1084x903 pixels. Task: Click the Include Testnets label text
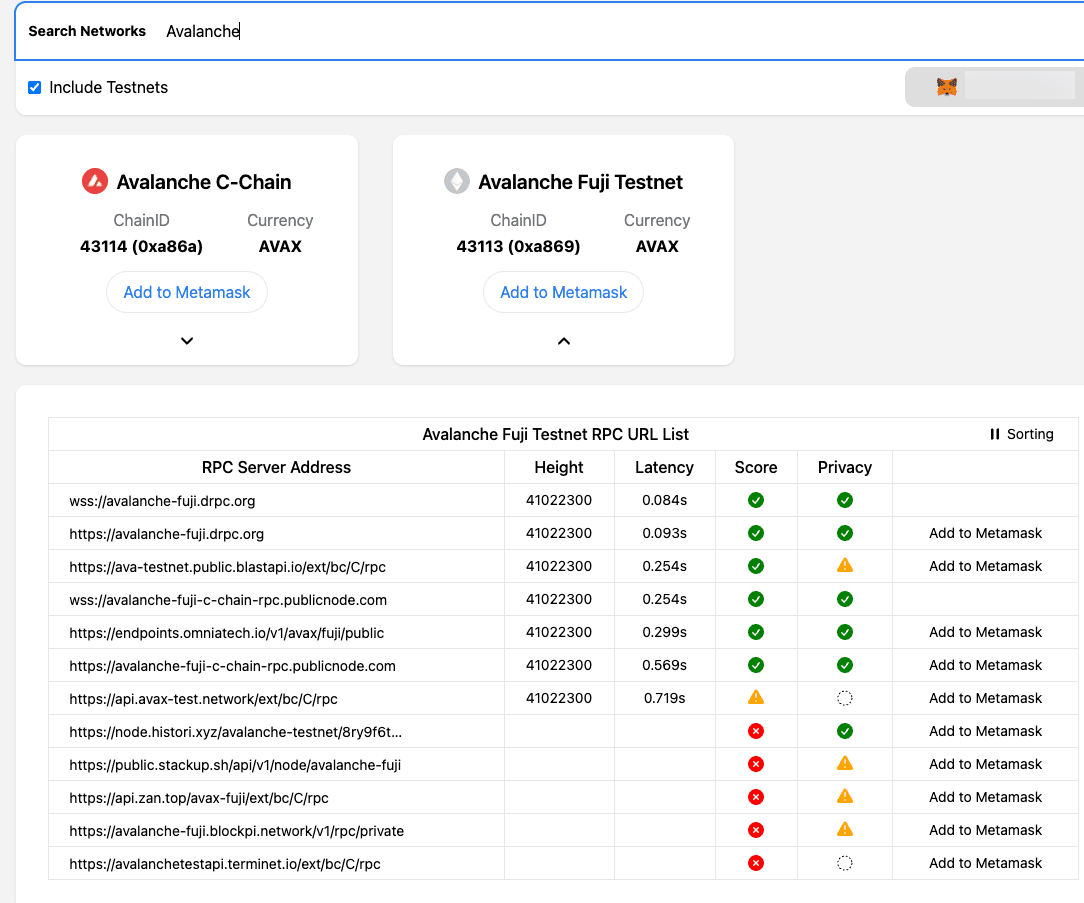coord(109,87)
